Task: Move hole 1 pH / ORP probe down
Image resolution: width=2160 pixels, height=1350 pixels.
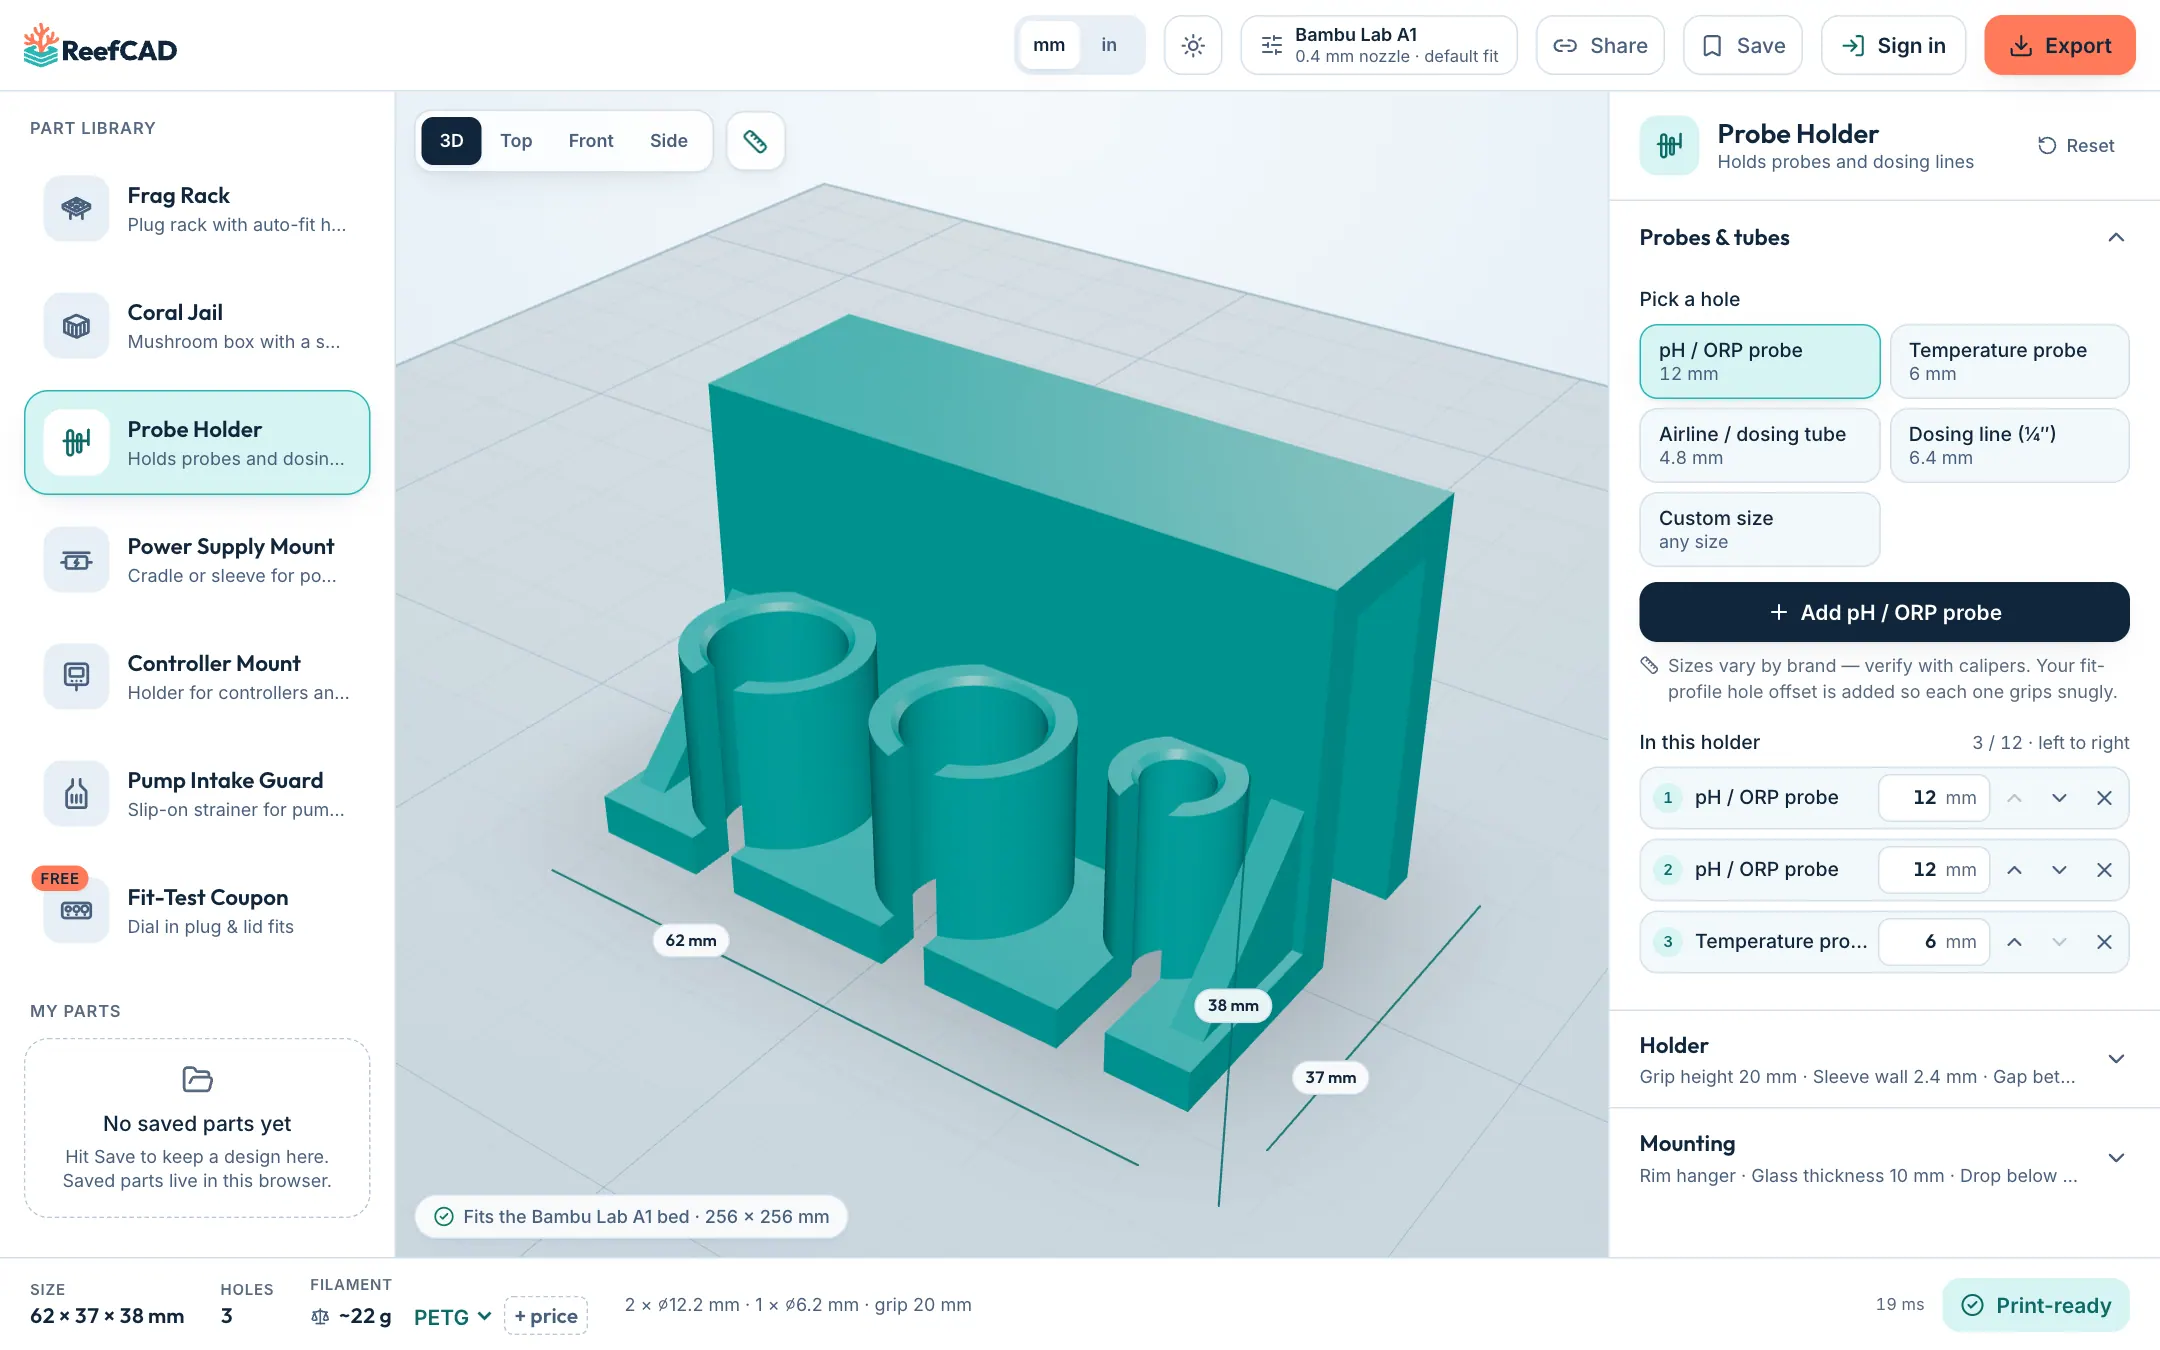Action: [x=2059, y=798]
